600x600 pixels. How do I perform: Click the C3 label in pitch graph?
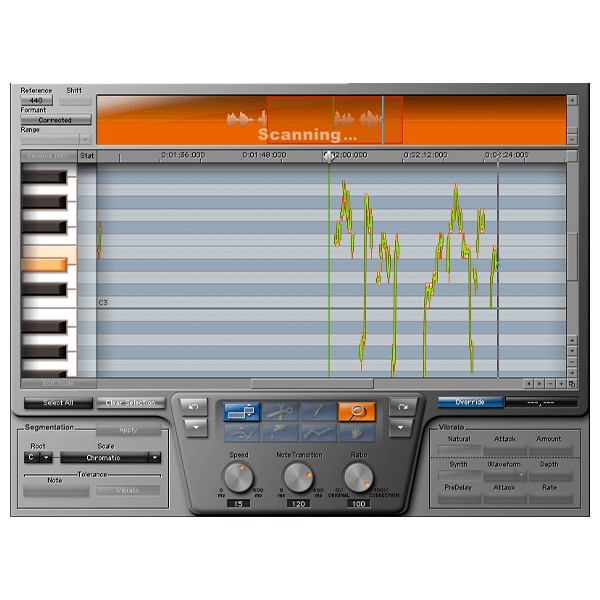tap(103, 303)
